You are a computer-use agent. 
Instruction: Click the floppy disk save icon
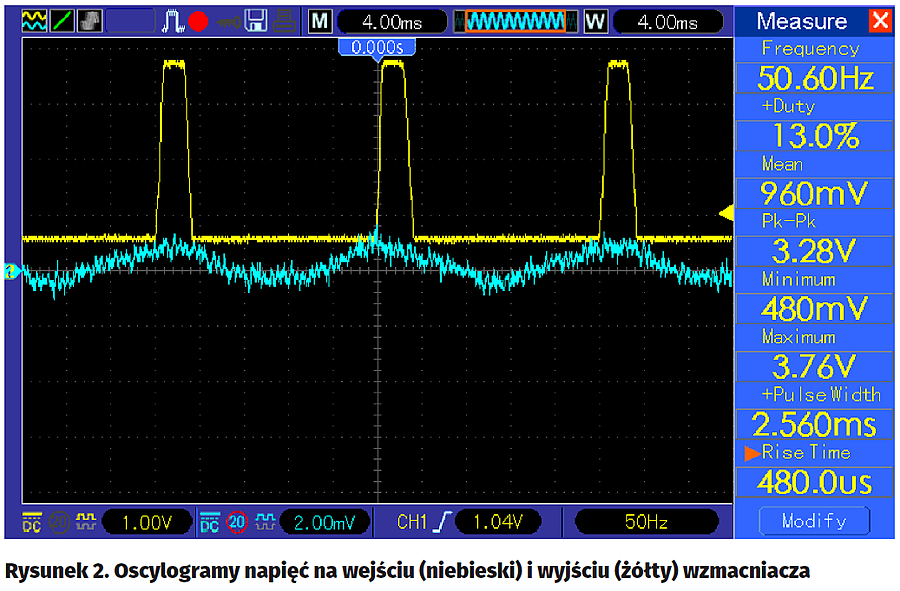255,20
